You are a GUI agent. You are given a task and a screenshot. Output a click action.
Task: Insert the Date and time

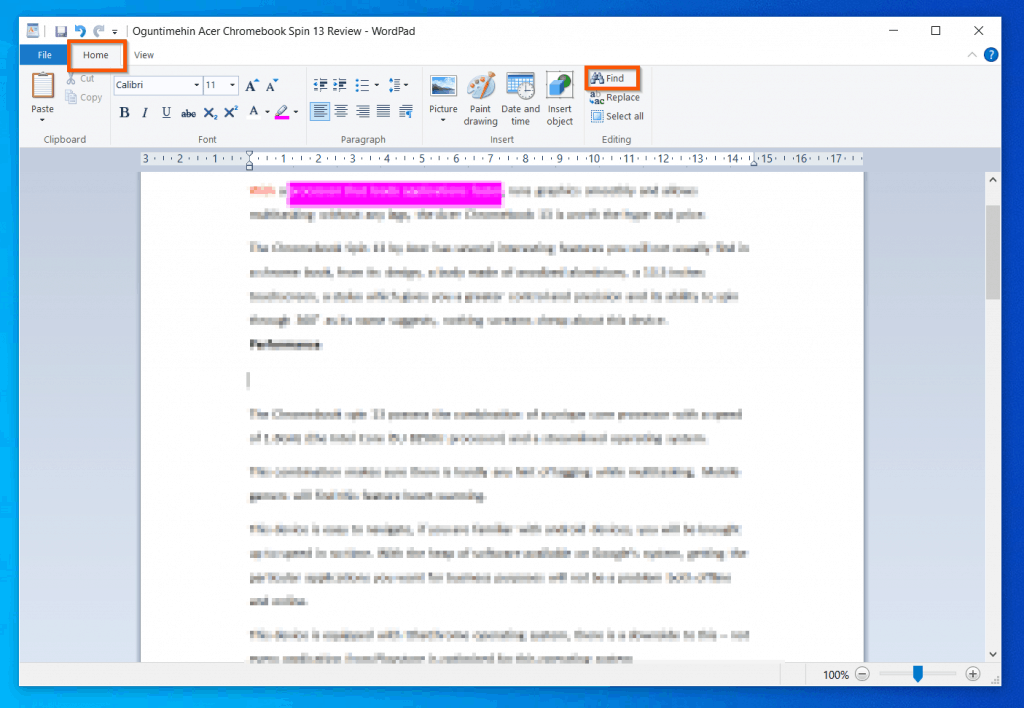(x=520, y=96)
